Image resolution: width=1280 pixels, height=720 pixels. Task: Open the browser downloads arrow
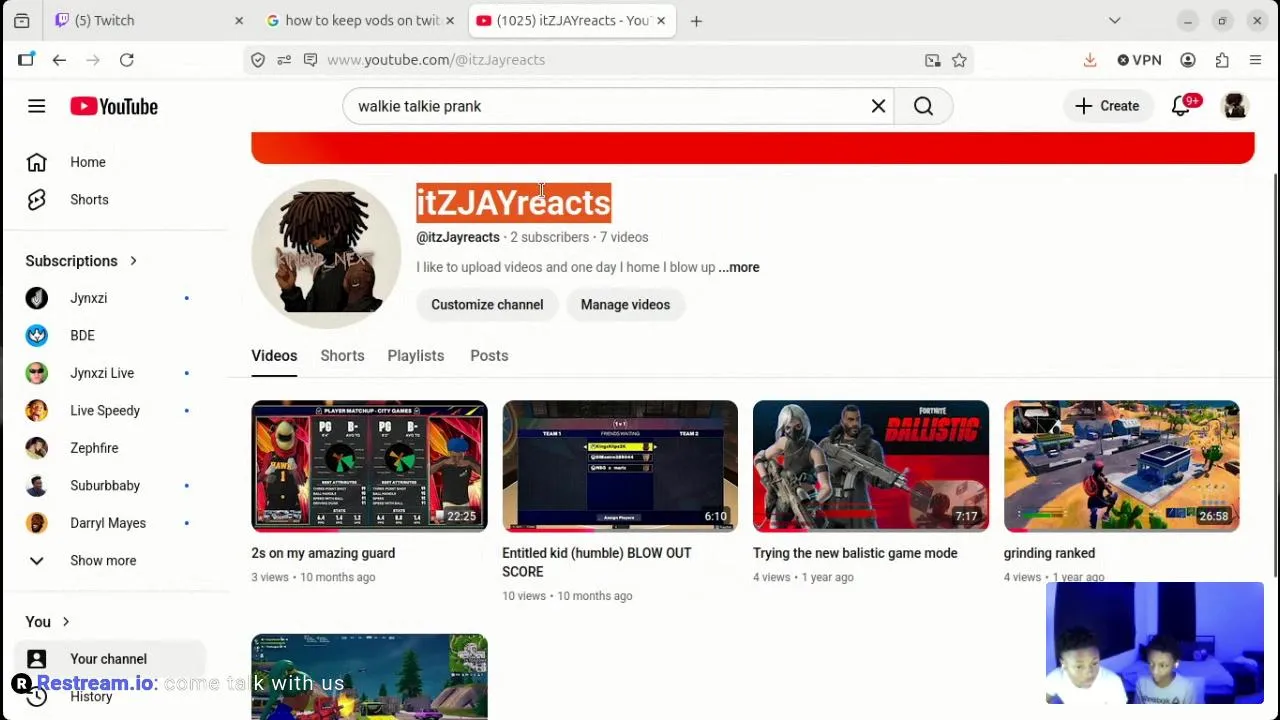[x=1090, y=60]
